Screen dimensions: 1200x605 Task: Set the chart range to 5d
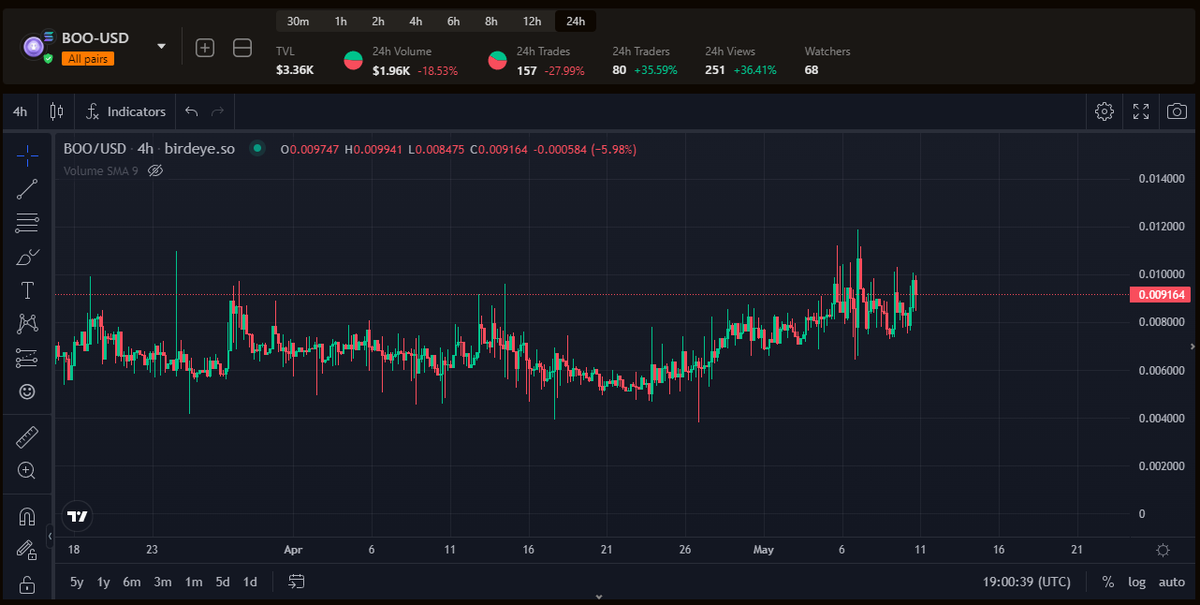pos(223,582)
